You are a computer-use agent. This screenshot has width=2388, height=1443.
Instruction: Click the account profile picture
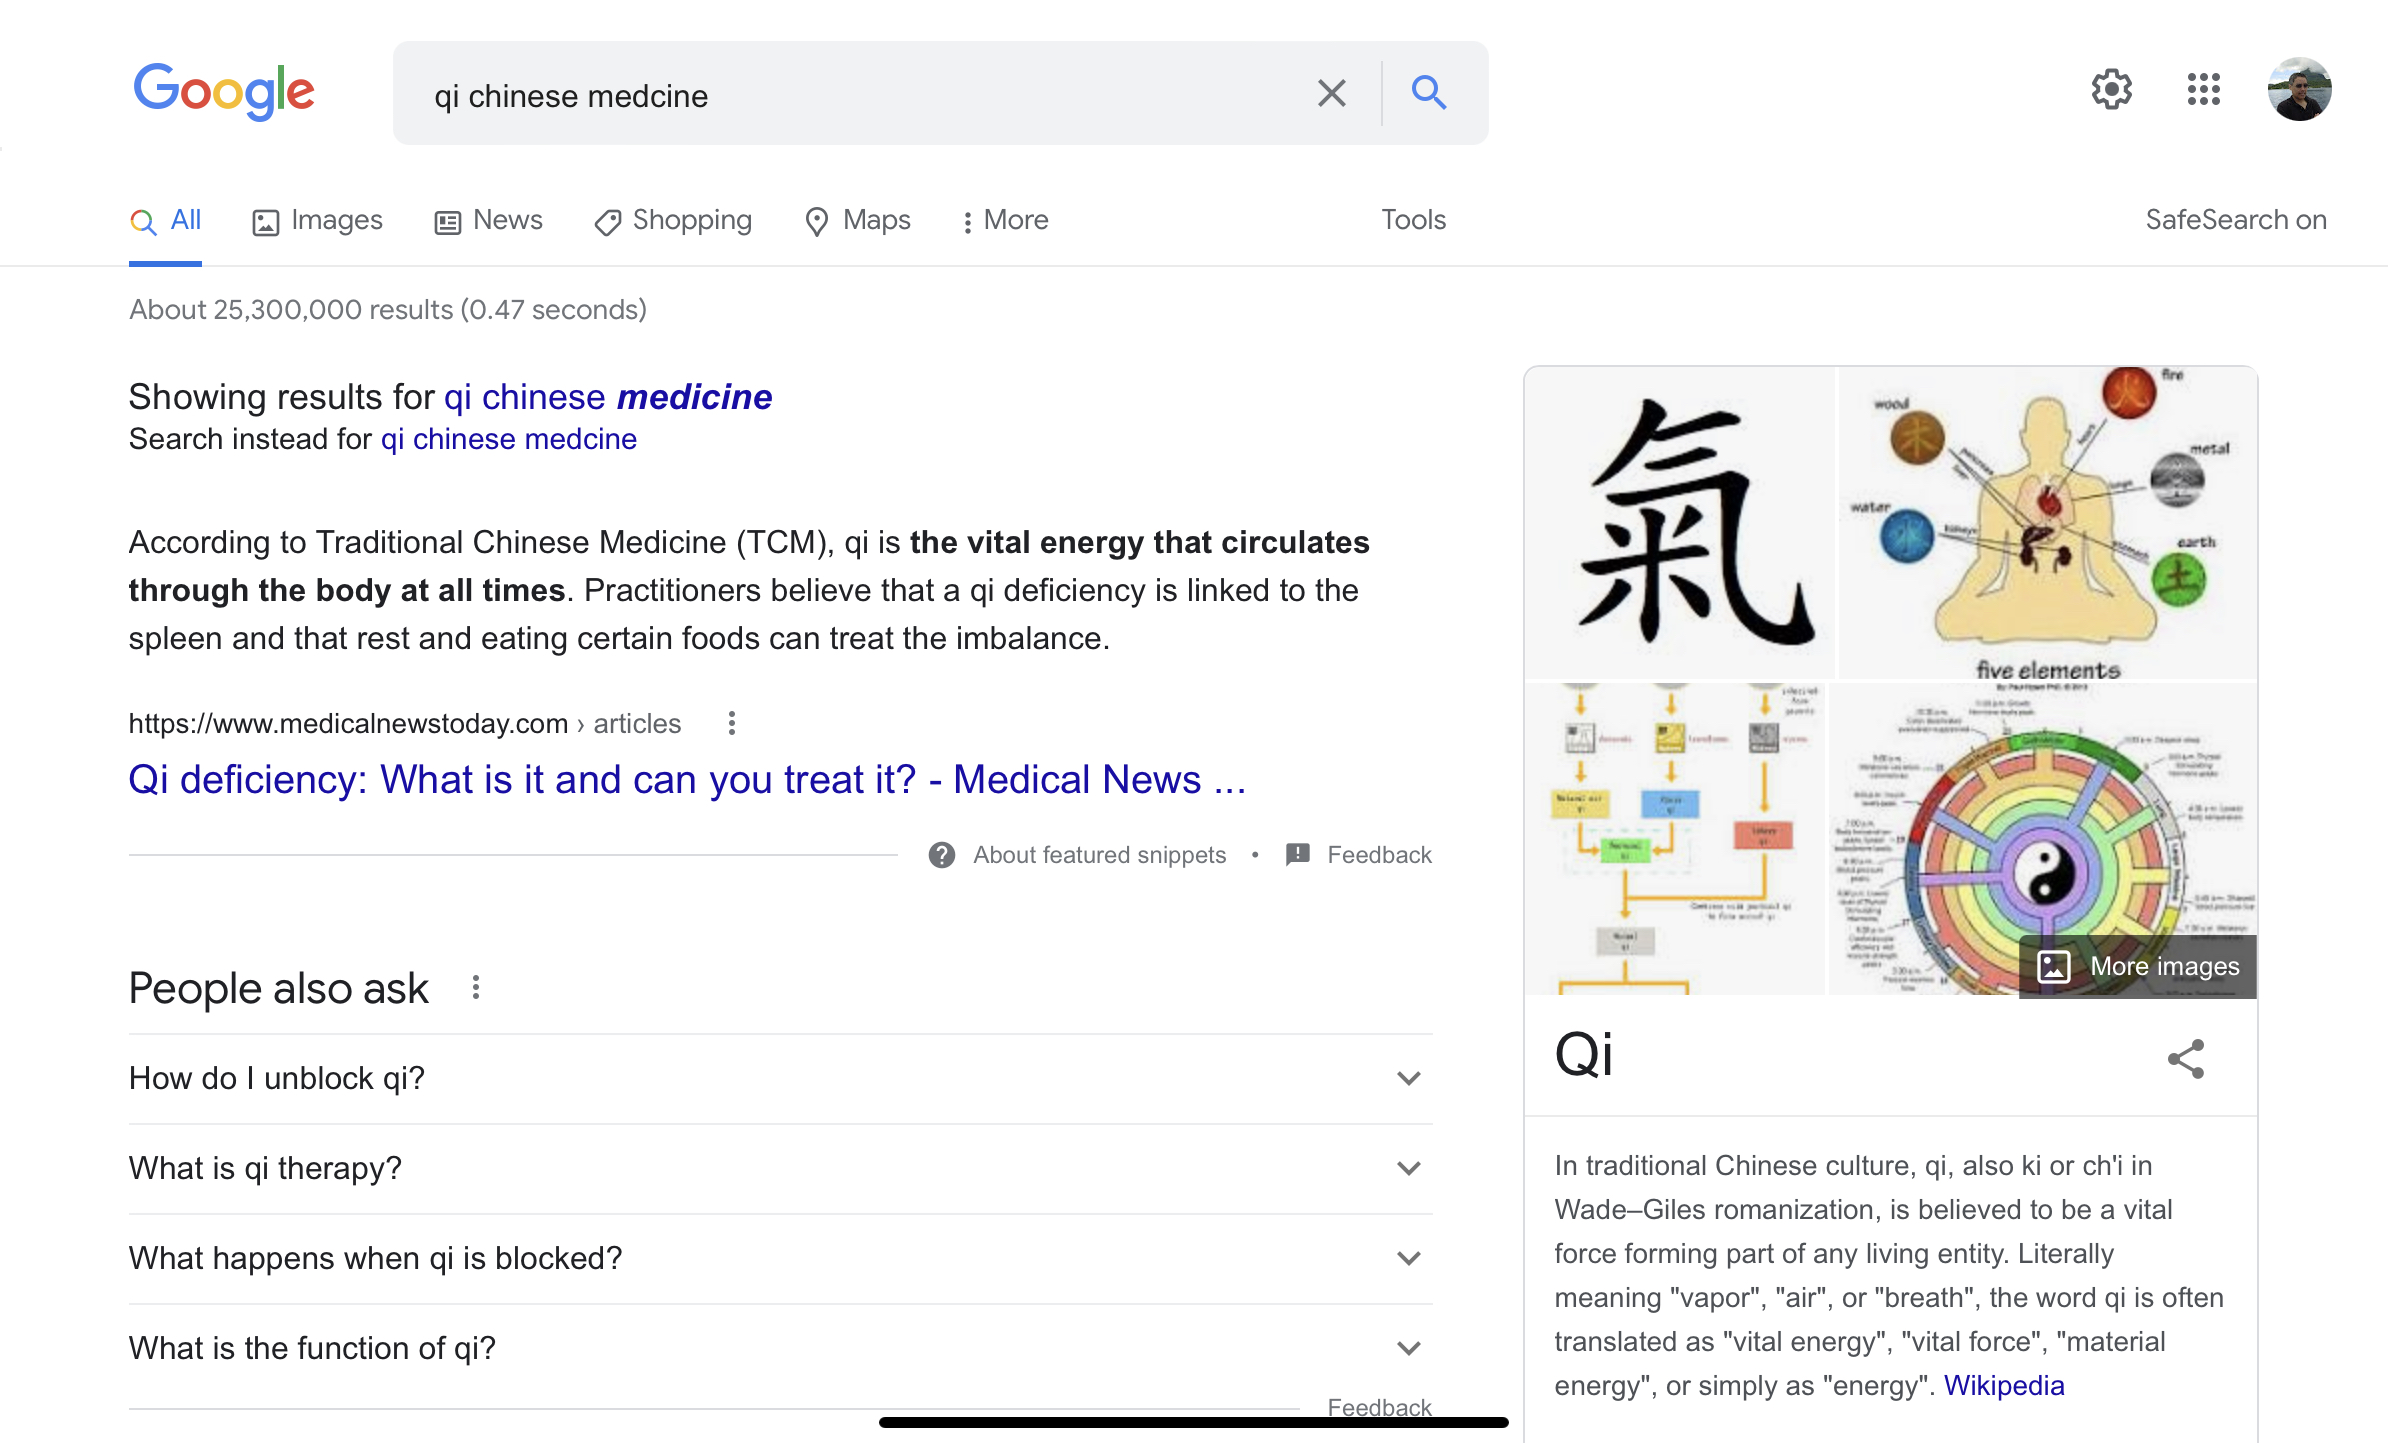point(2299,90)
